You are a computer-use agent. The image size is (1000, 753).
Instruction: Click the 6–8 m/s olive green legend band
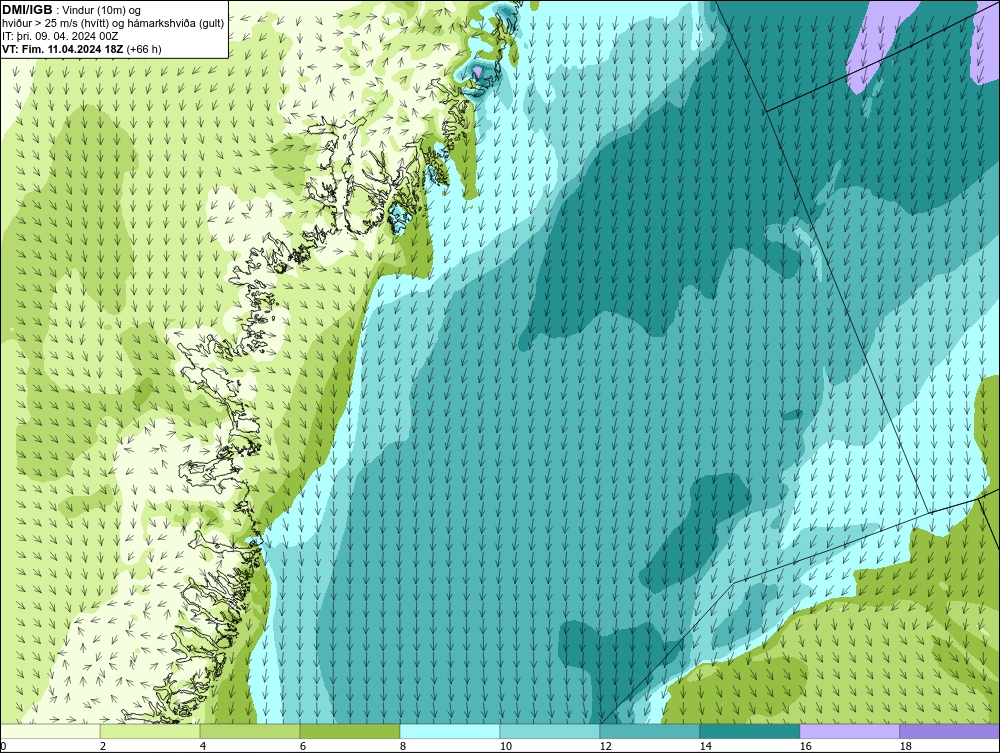point(350,731)
